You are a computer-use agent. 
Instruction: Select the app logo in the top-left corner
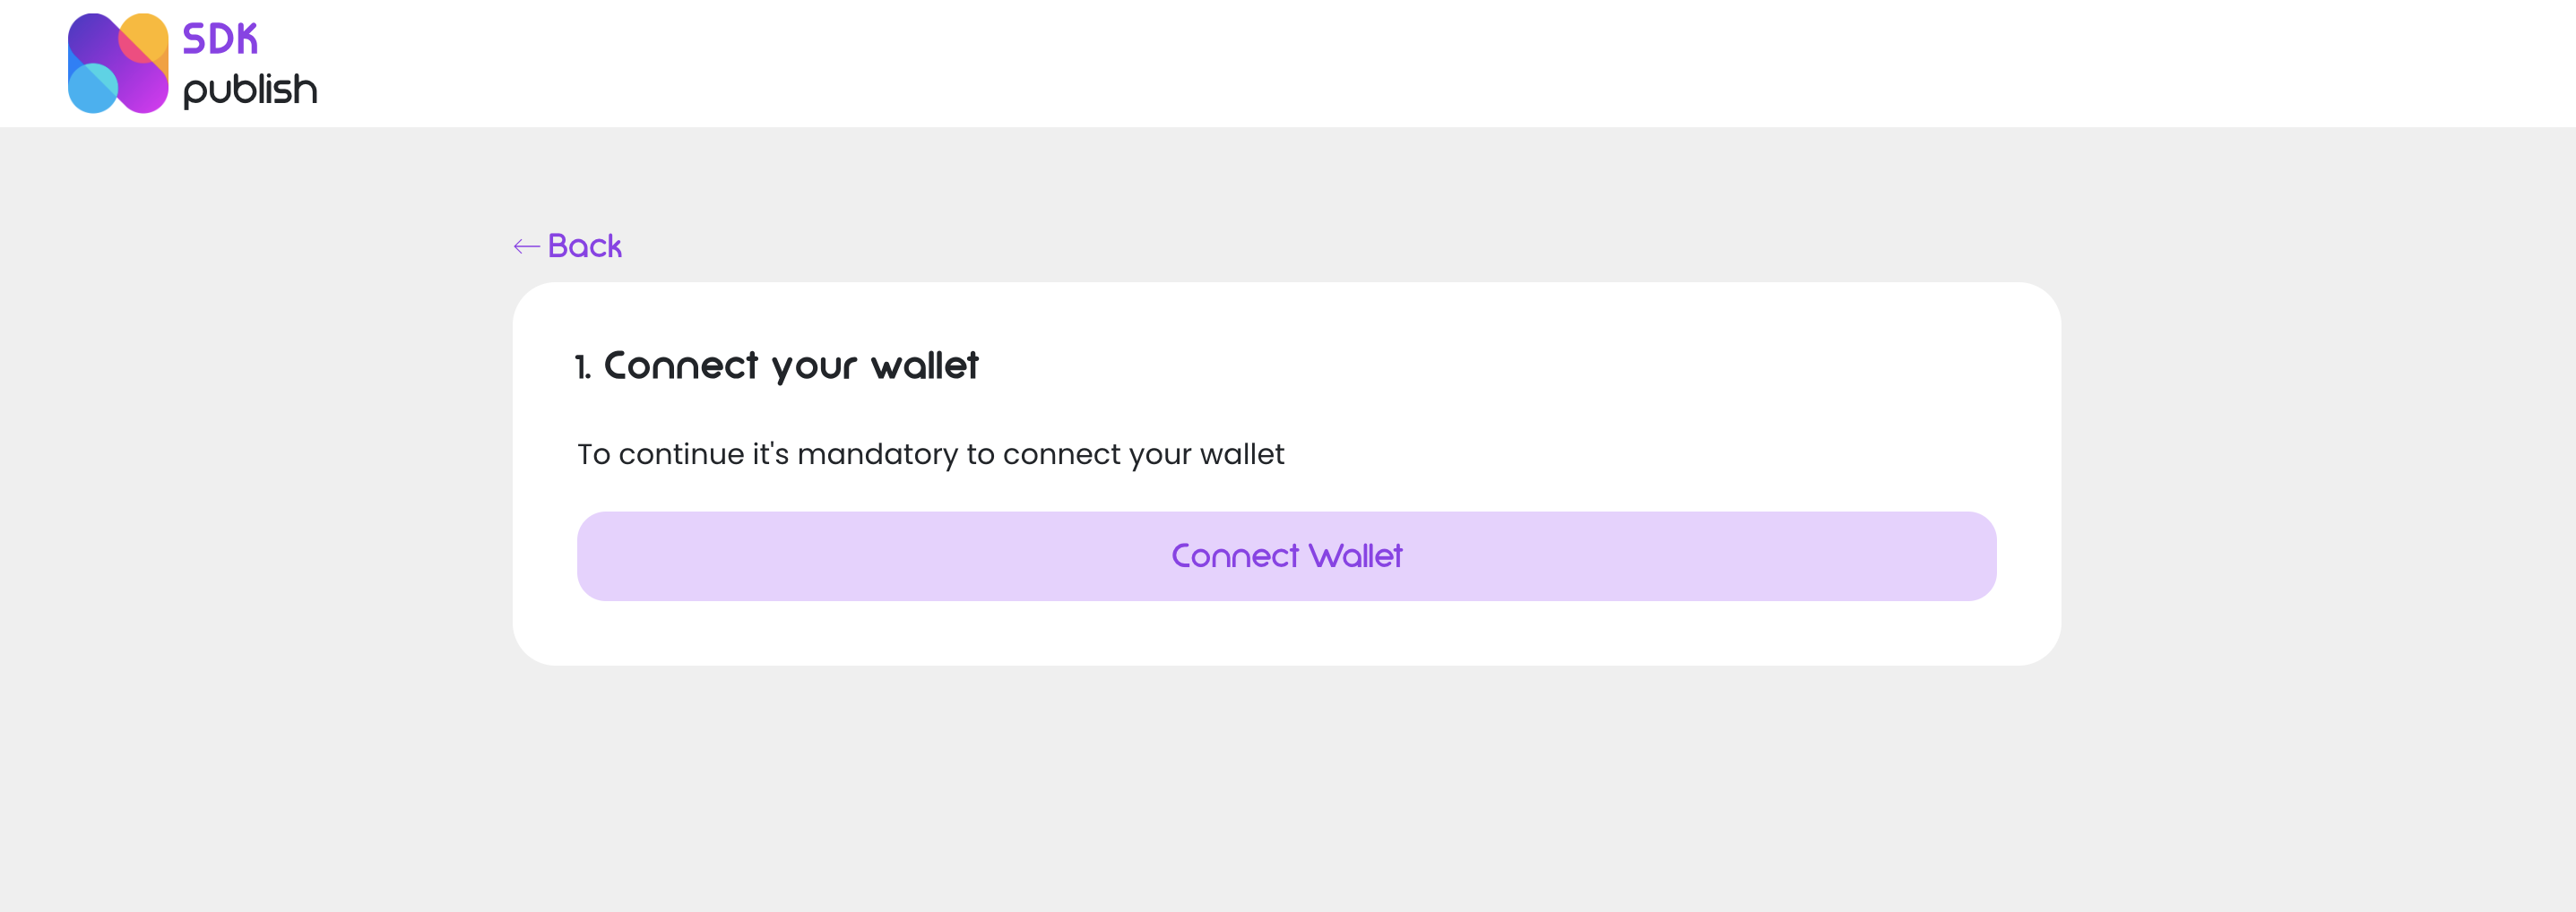pos(120,62)
